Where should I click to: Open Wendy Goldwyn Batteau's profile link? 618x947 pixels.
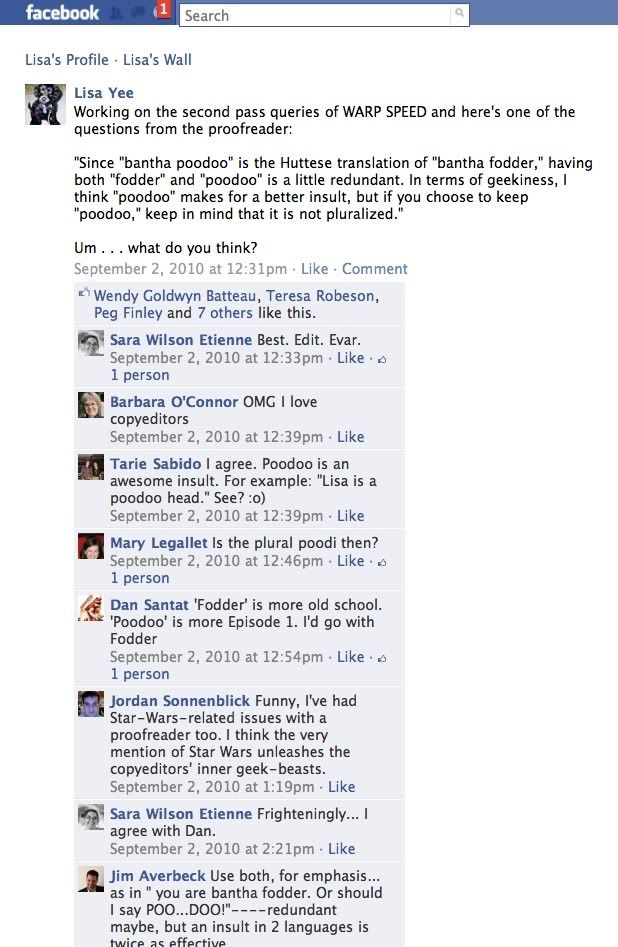175,296
